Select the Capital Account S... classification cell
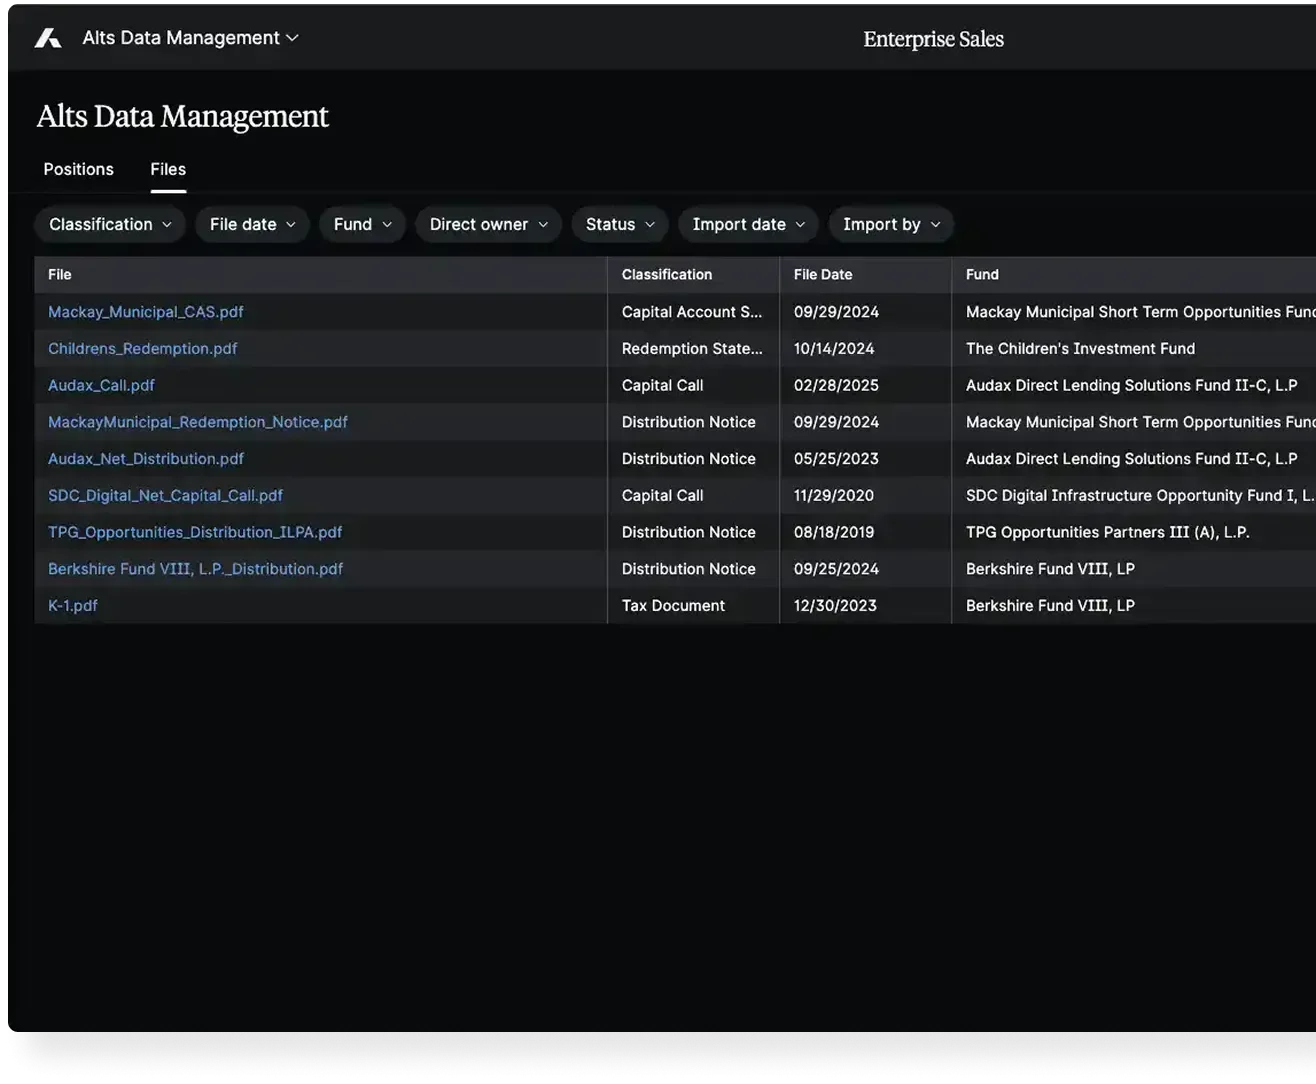The width and height of the screenshot is (1316, 1084). tap(693, 312)
